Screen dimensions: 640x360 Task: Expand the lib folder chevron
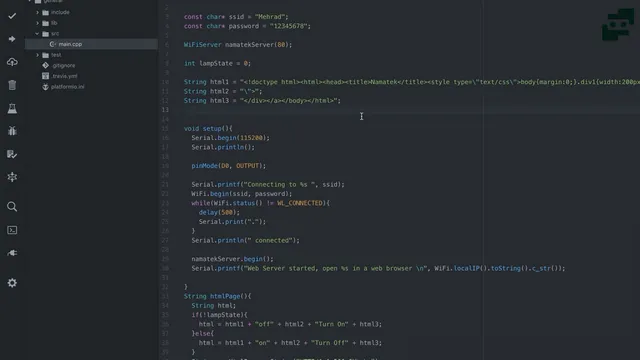pyautogui.click(x=38, y=23)
